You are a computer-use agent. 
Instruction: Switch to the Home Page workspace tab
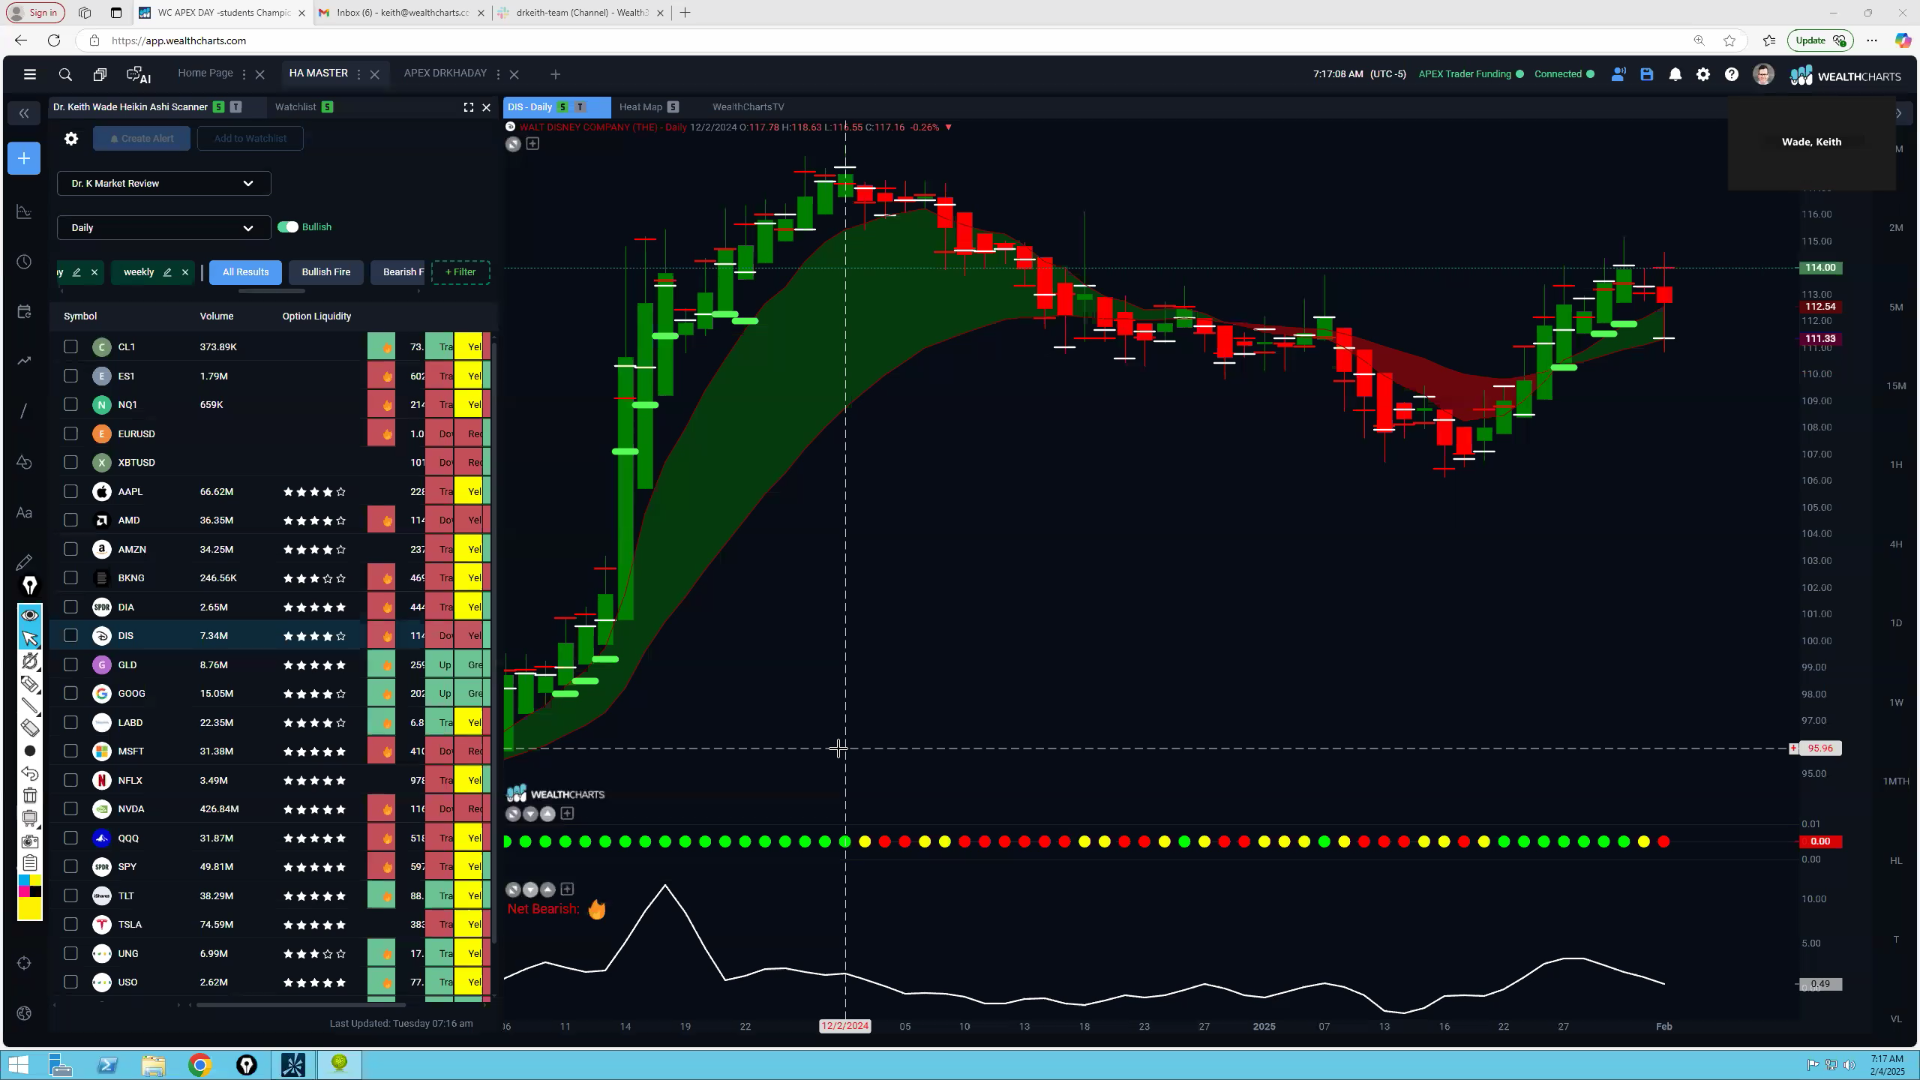click(205, 73)
